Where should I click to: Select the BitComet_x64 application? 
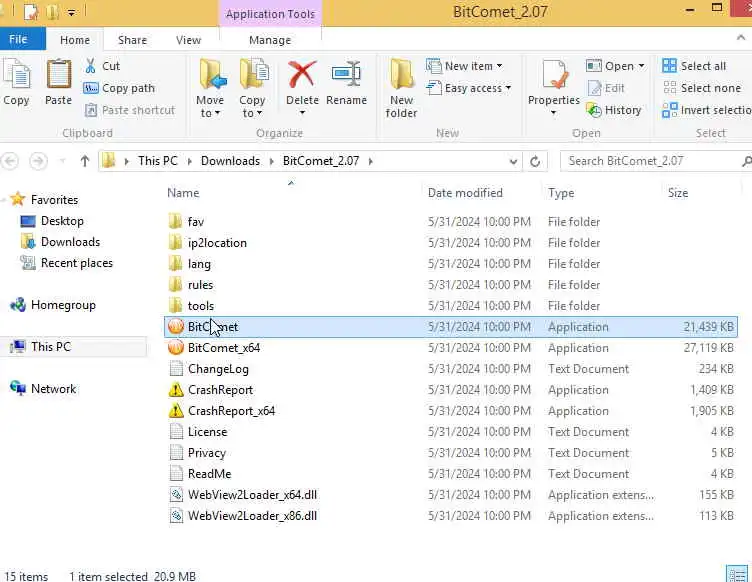click(223, 348)
